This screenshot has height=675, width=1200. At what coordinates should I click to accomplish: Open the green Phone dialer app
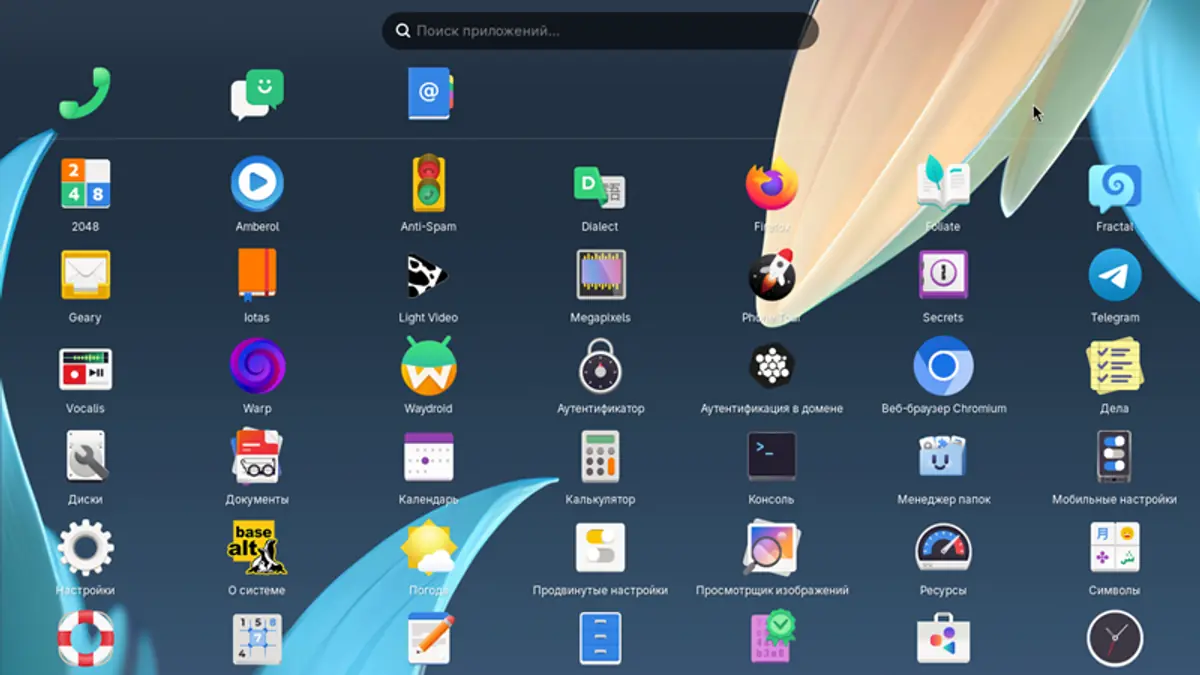(85, 94)
